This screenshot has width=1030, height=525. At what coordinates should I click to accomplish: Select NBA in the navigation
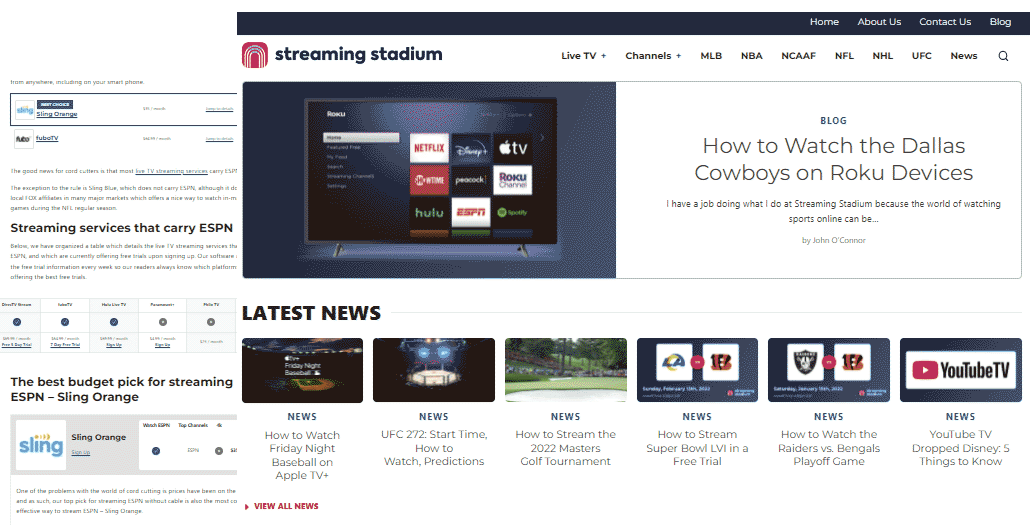[751, 56]
